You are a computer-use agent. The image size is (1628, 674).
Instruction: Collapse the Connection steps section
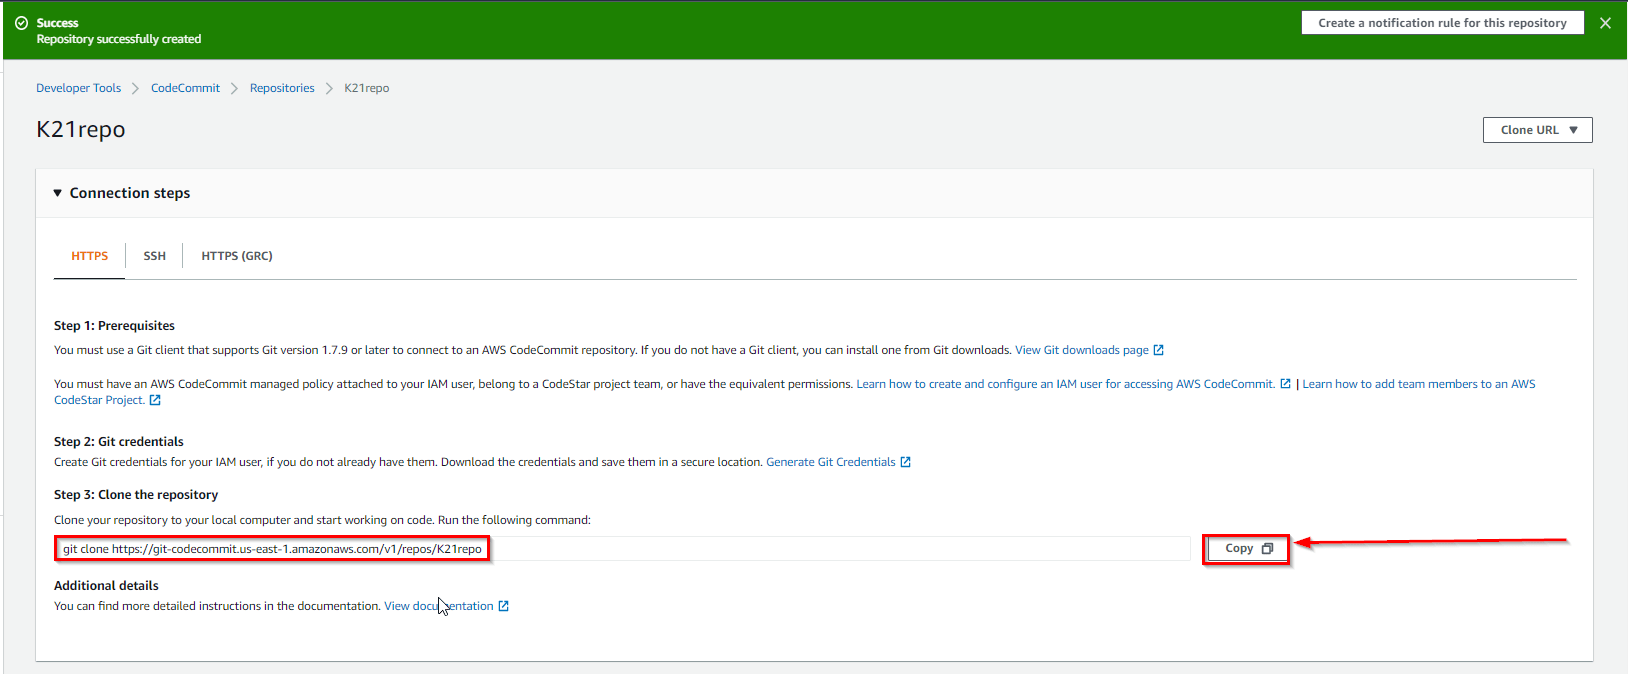click(x=58, y=193)
